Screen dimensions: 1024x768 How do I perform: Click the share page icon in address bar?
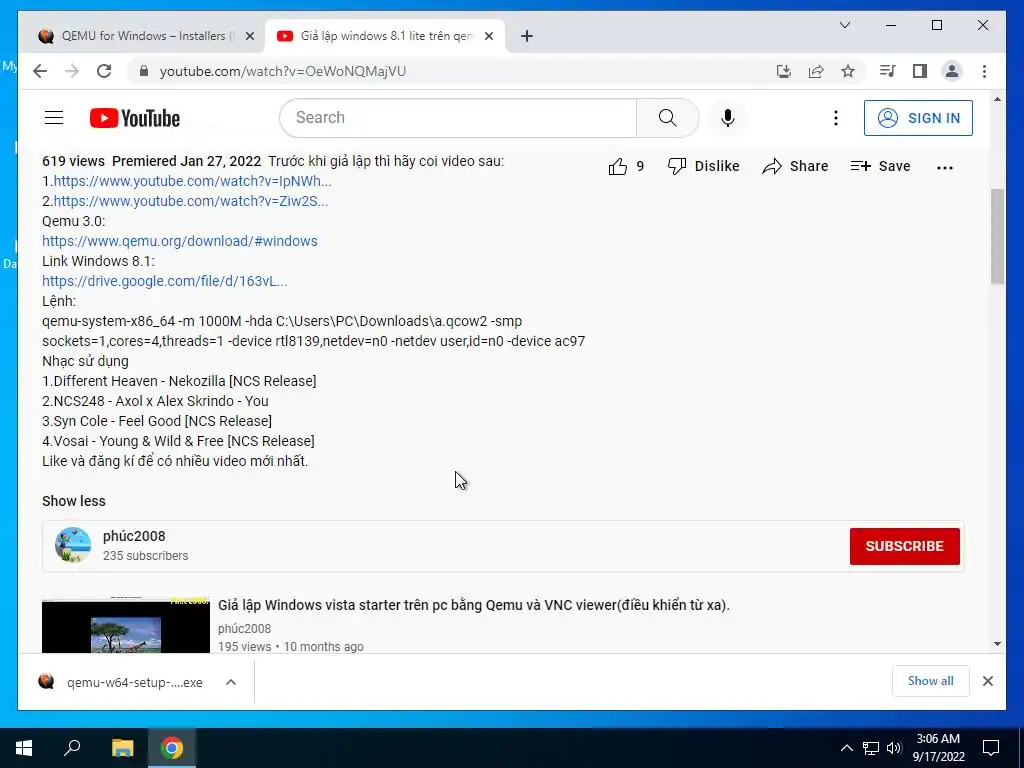[816, 71]
